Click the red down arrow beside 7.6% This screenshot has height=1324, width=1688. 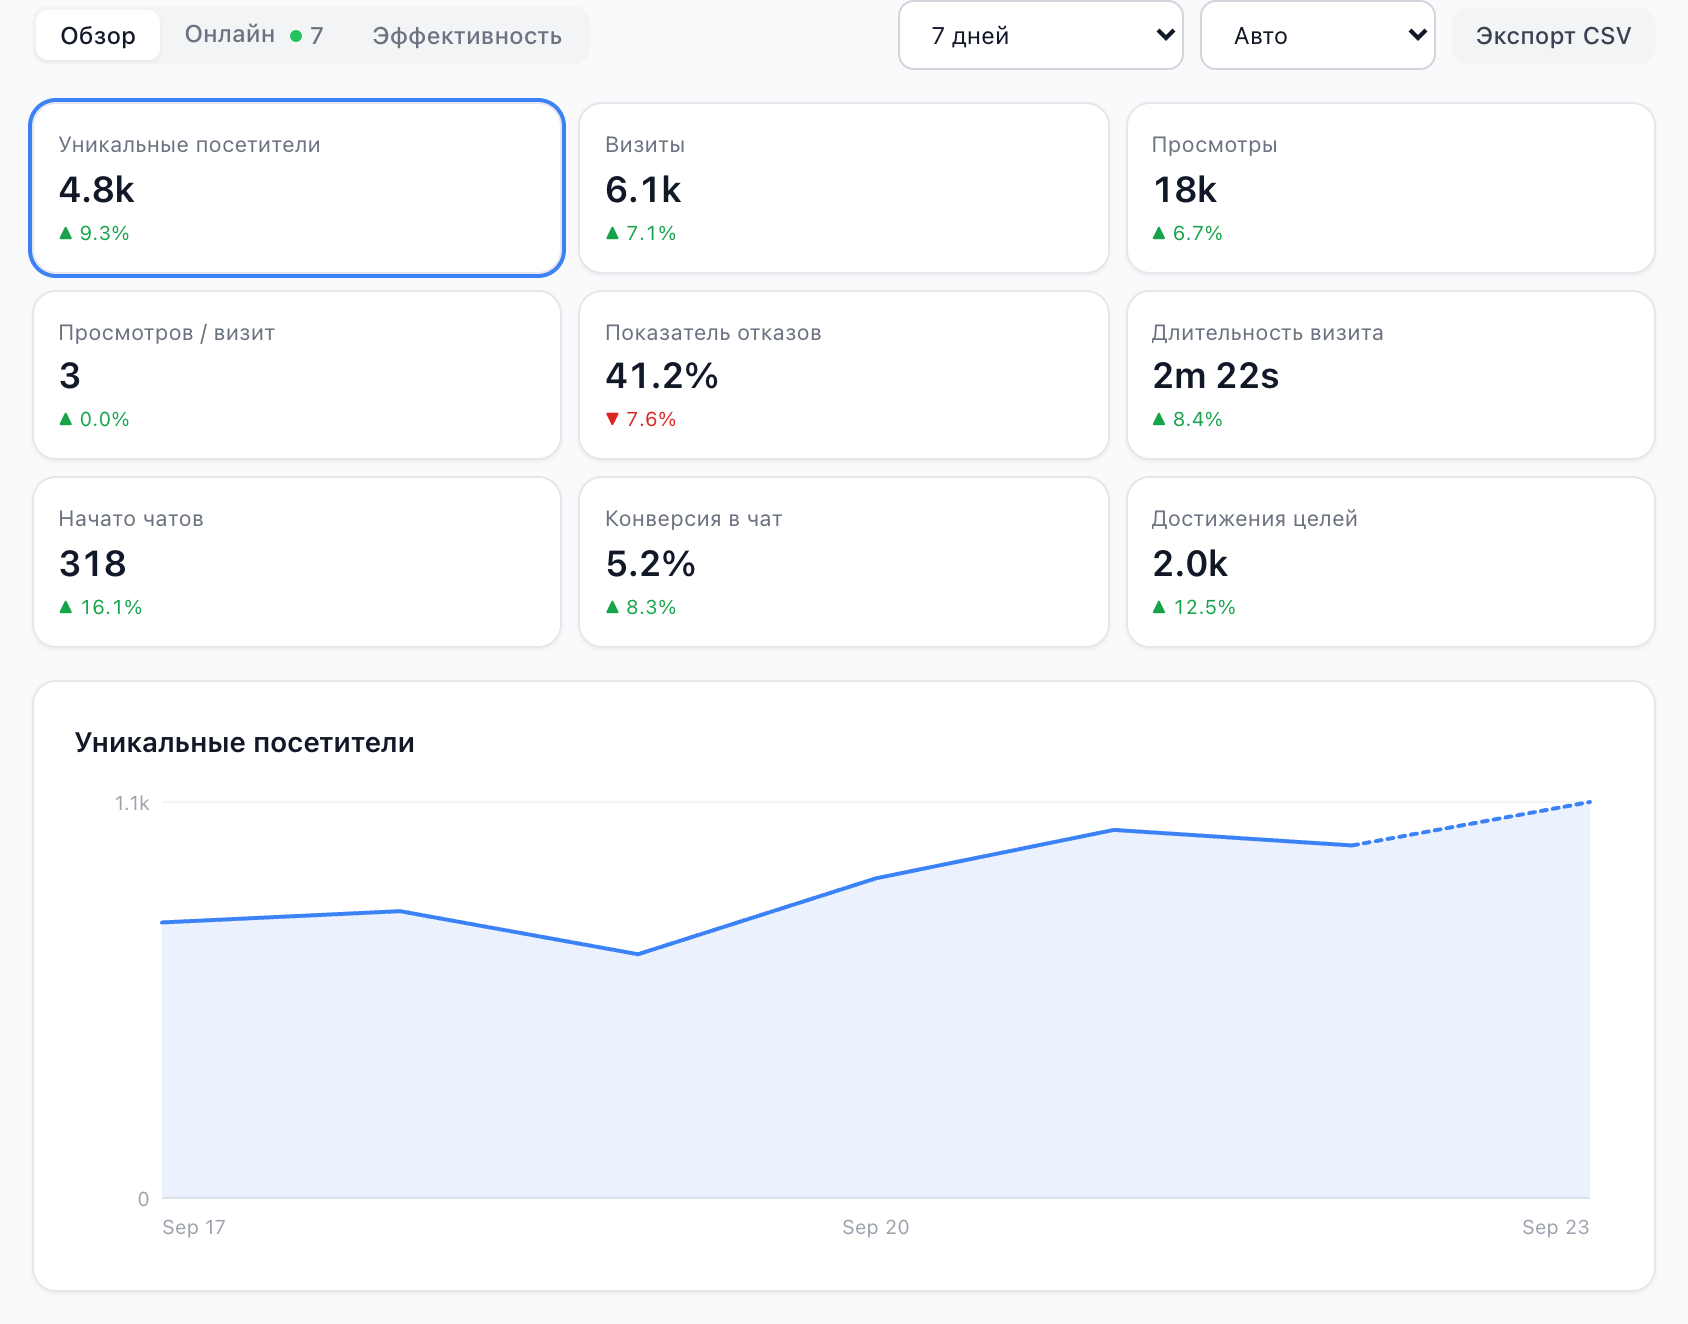tap(613, 419)
